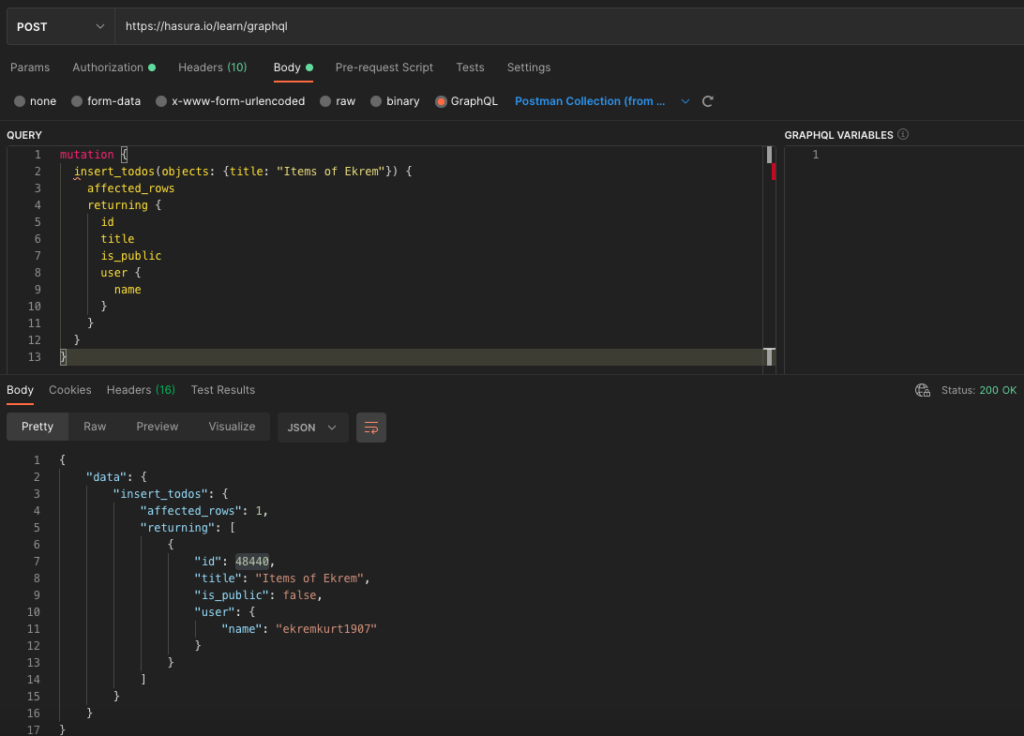Open the response Test Results tab
The height and width of the screenshot is (736, 1024).
pos(223,390)
